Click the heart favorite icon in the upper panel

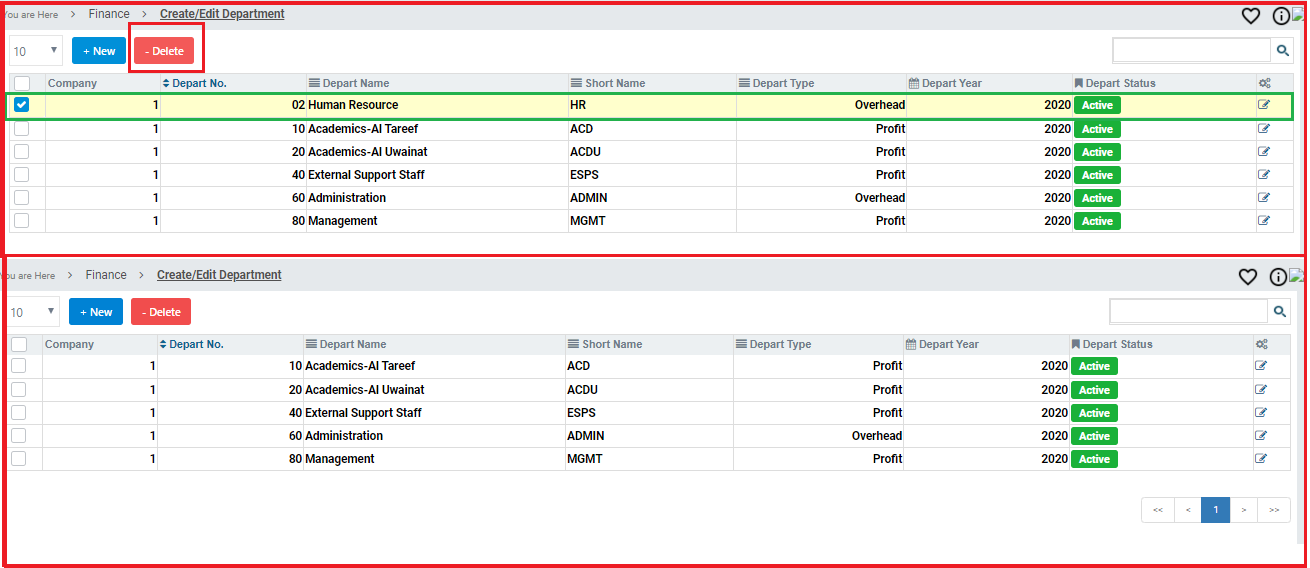pyautogui.click(x=1250, y=15)
